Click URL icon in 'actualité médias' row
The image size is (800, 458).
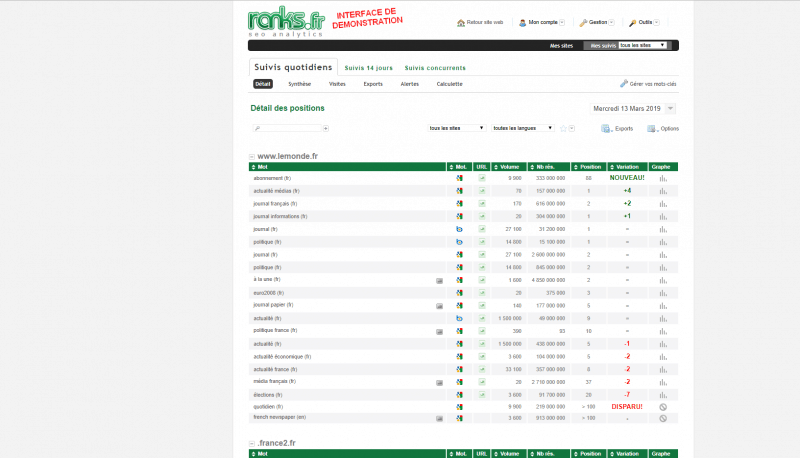[x=481, y=190]
